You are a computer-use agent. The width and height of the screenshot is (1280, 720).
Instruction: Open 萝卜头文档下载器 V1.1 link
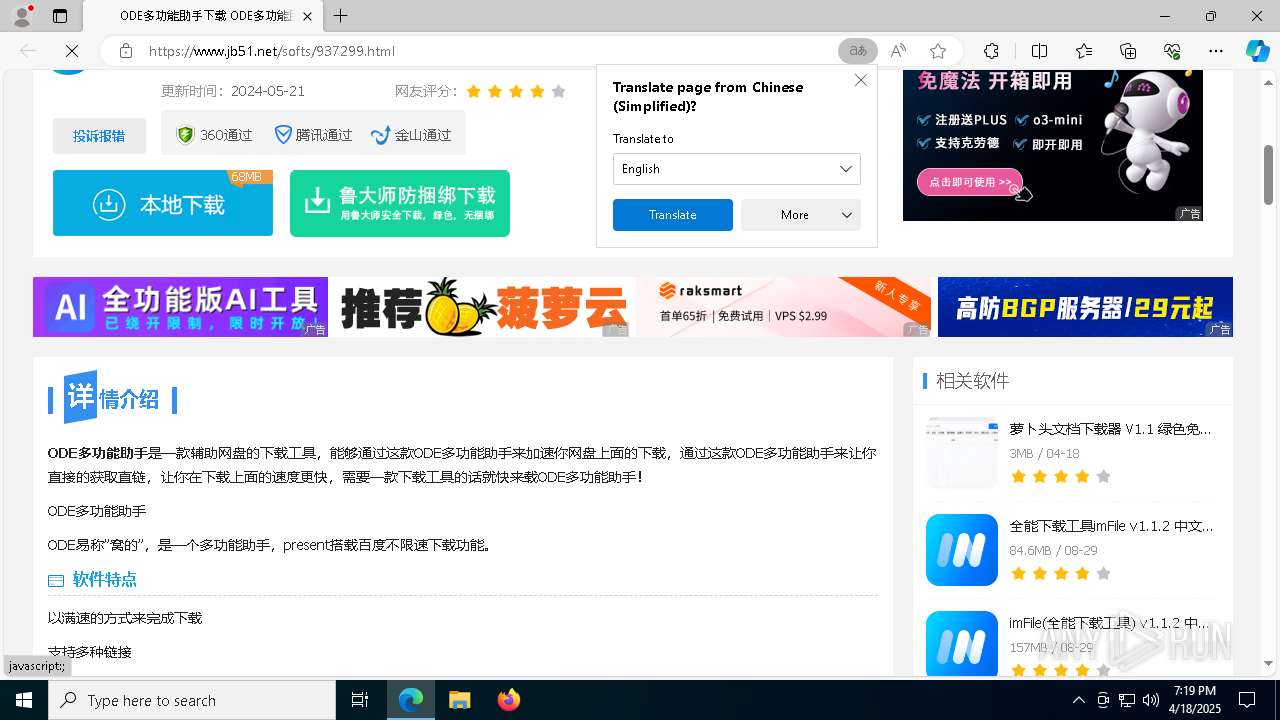[1110, 429]
